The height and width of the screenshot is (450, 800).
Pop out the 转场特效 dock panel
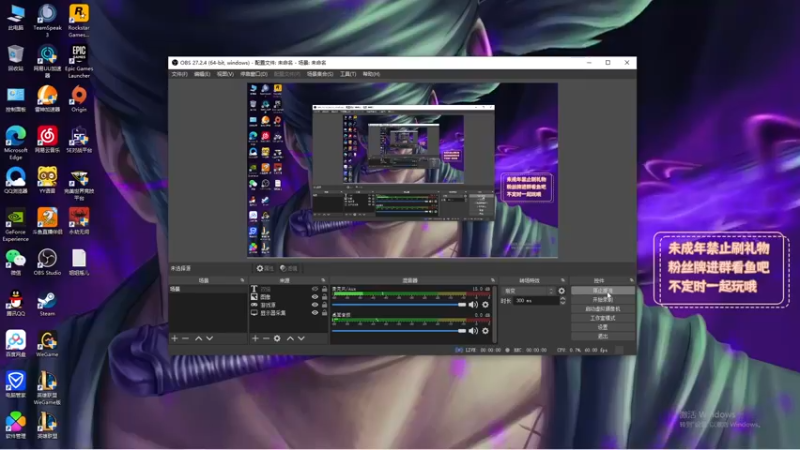tap(563, 280)
